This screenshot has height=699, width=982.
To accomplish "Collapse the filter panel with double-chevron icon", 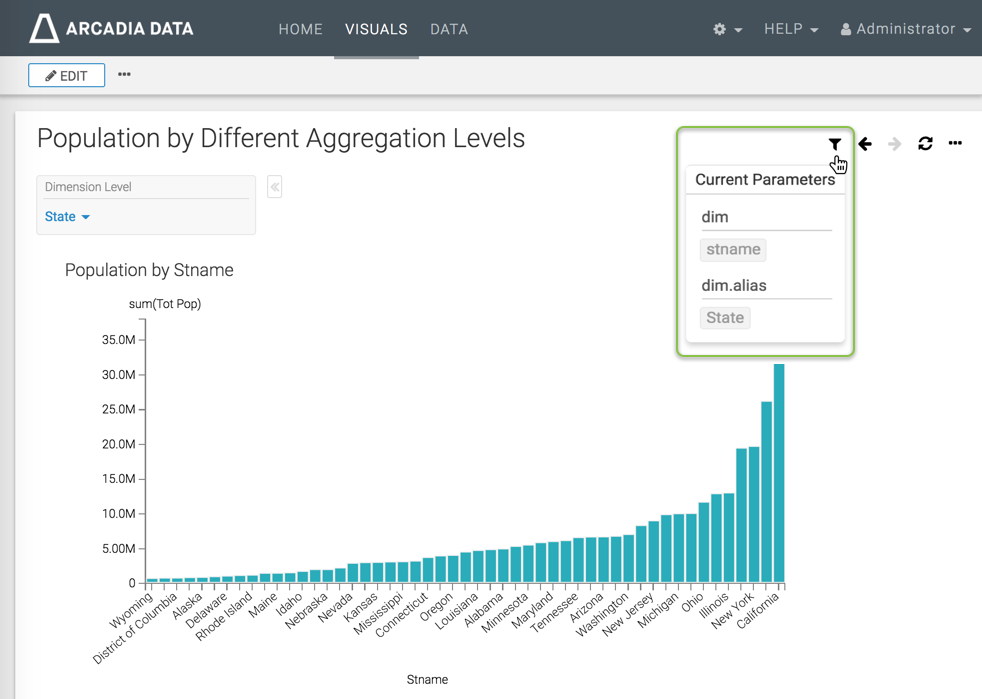I will (x=275, y=187).
